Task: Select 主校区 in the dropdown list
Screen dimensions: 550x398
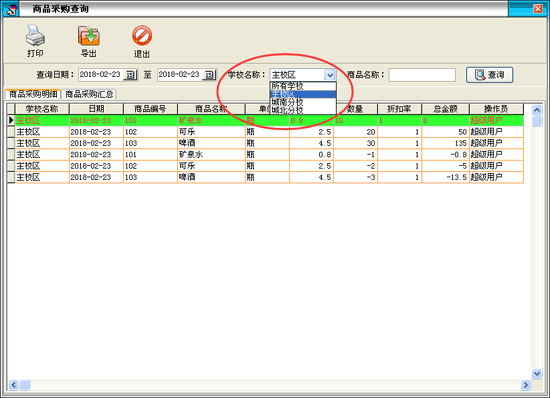Action: click(x=303, y=94)
